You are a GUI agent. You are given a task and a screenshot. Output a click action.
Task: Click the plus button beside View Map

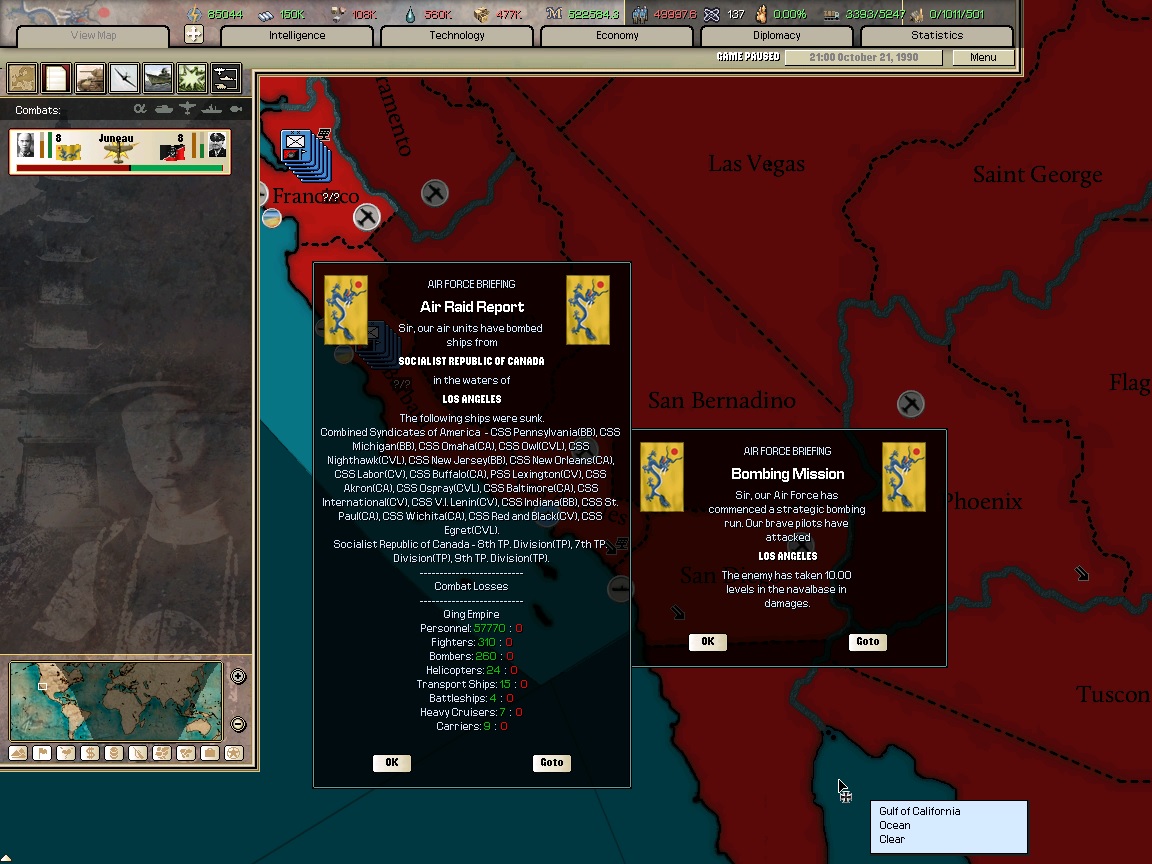point(194,34)
